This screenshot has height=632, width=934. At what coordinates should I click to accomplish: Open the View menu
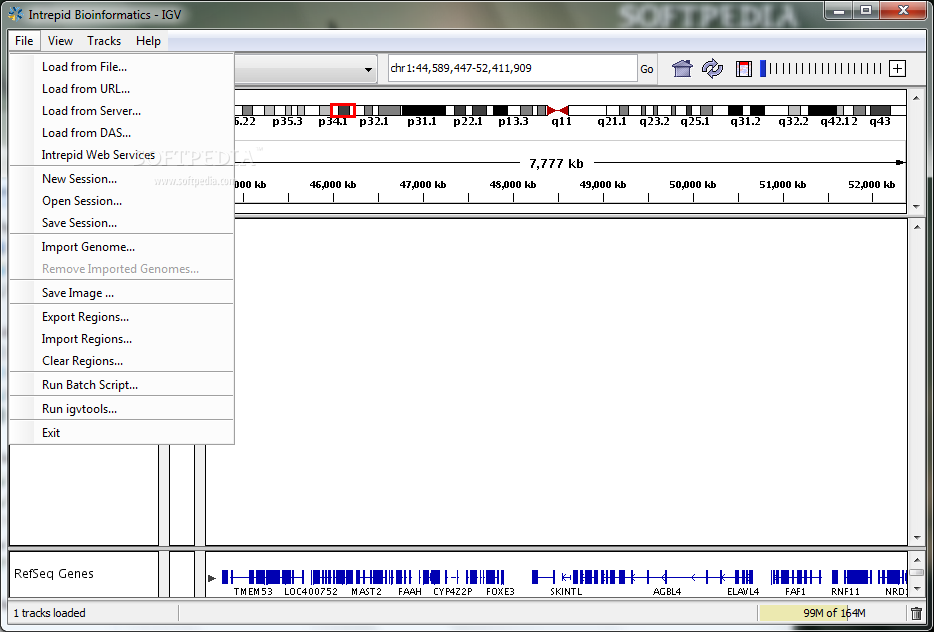tap(60, 41)
